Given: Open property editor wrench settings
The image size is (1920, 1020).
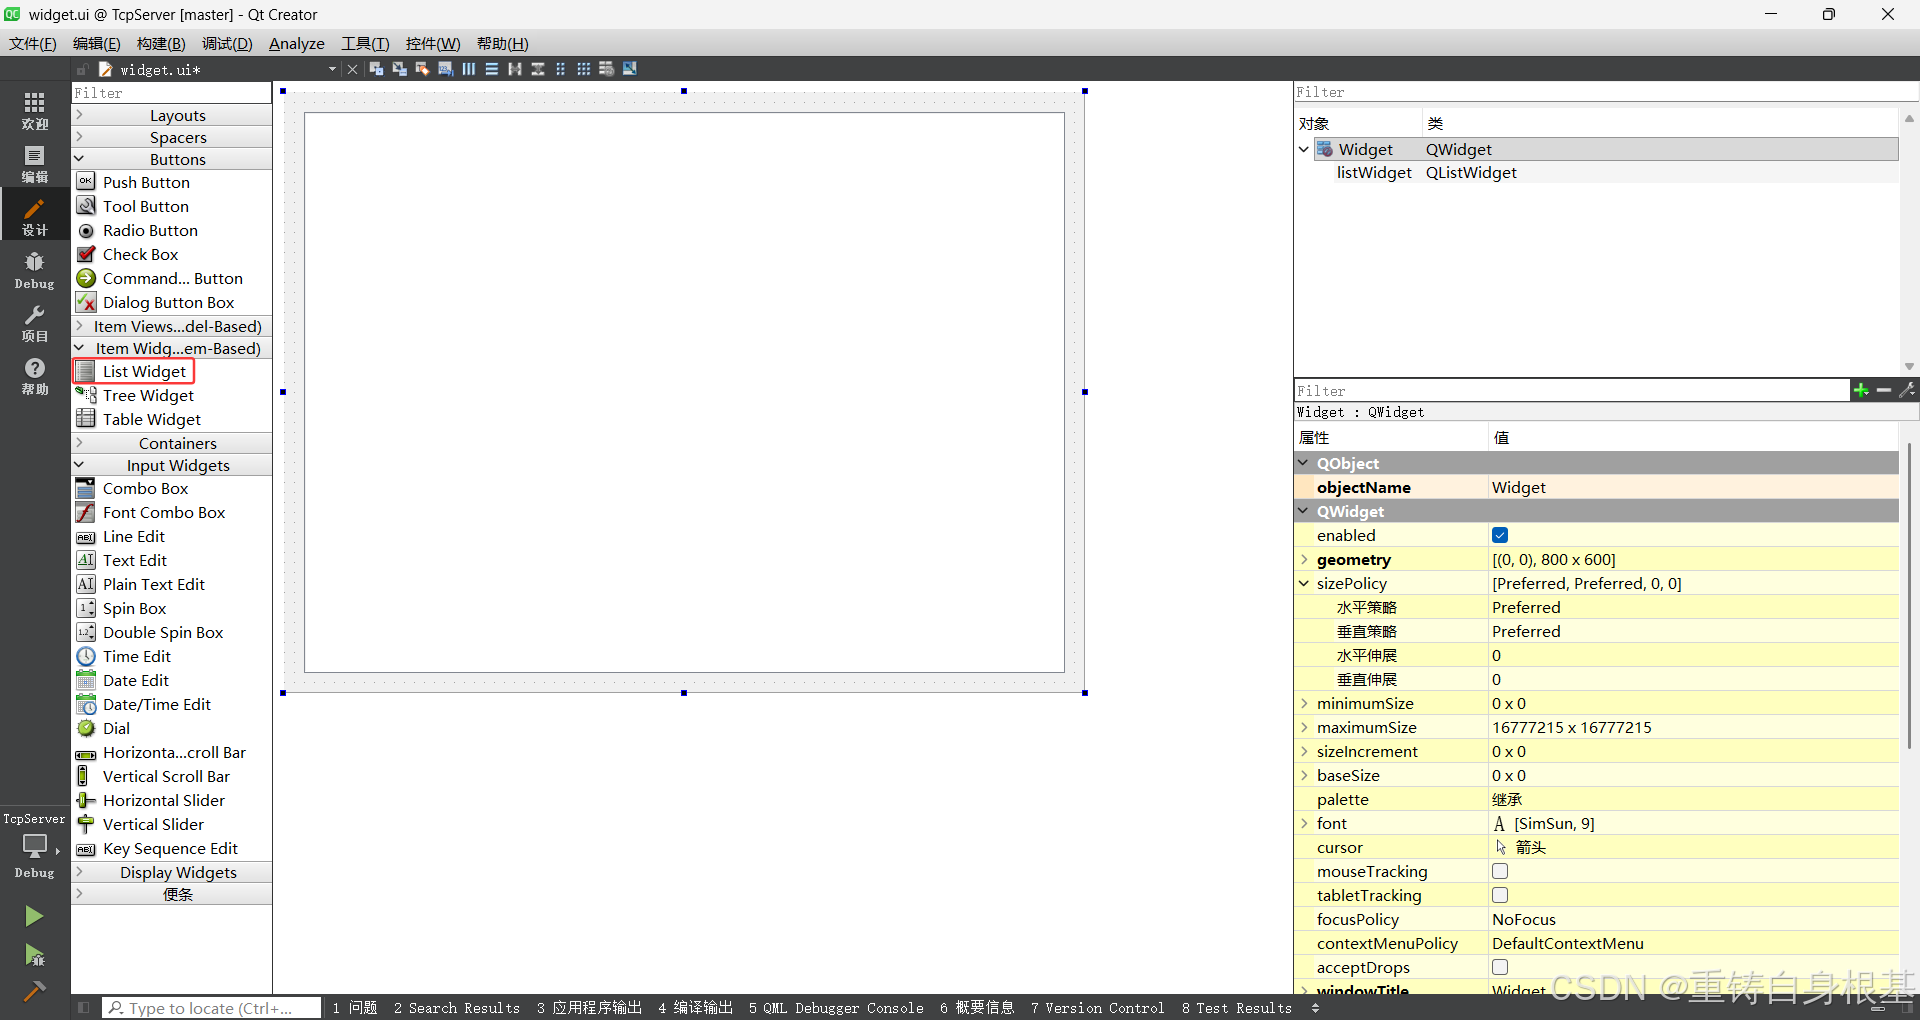Looking at the screenshot, I should (x=1907, y=390).
